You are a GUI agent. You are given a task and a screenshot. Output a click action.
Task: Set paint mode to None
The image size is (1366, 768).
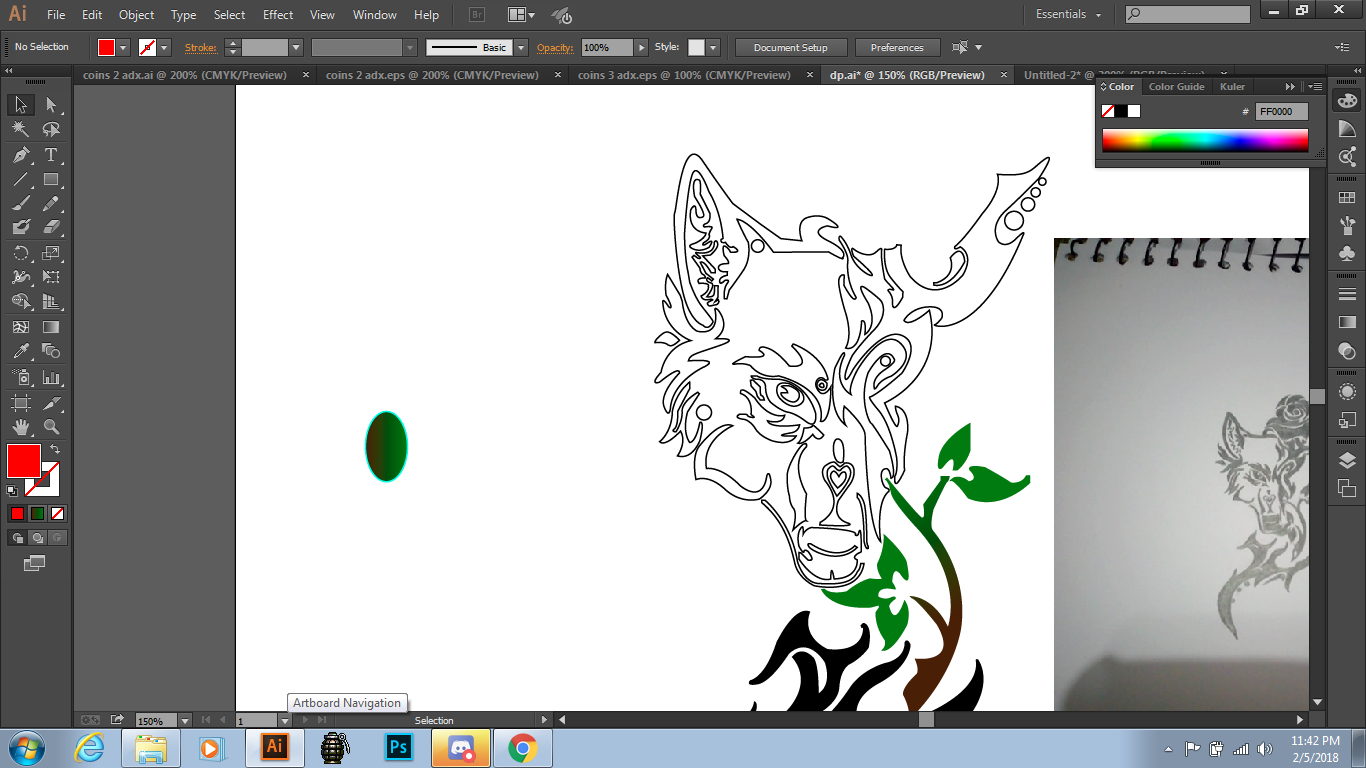coord(58,513)
